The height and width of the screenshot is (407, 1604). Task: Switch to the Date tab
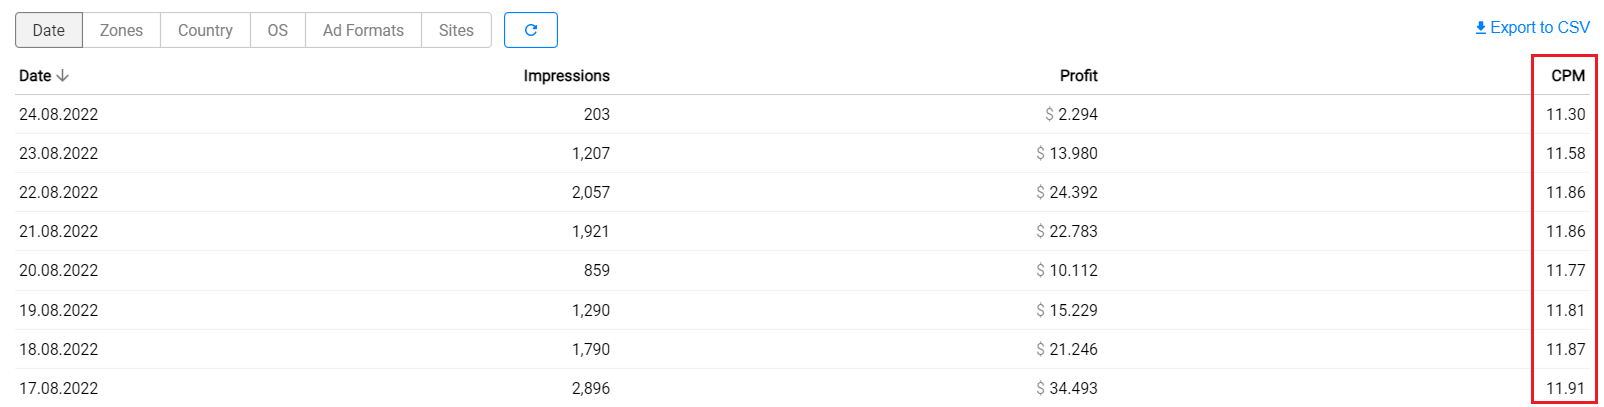tap(48, 30)
